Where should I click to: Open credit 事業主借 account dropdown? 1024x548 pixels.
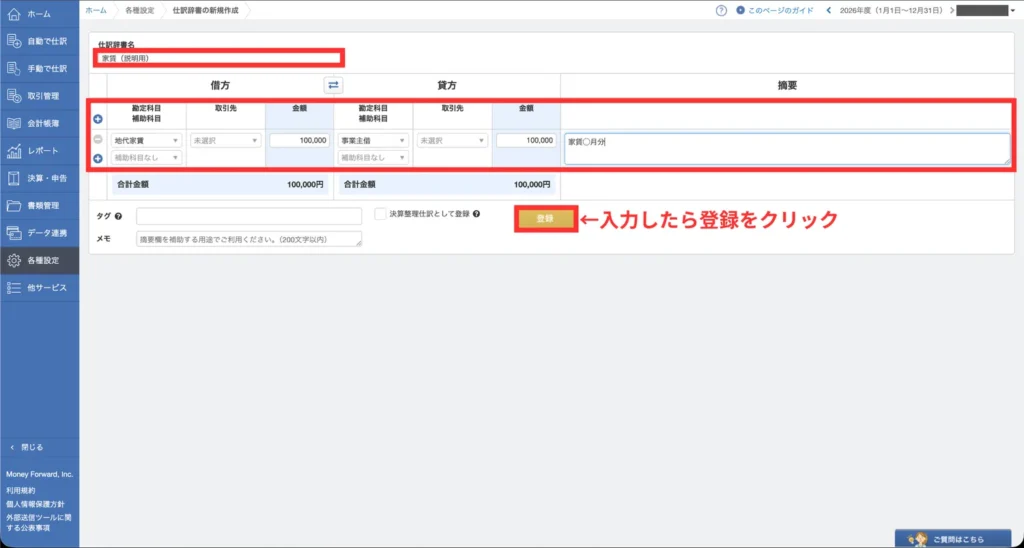pyautogui.click(x=373, y=140)
